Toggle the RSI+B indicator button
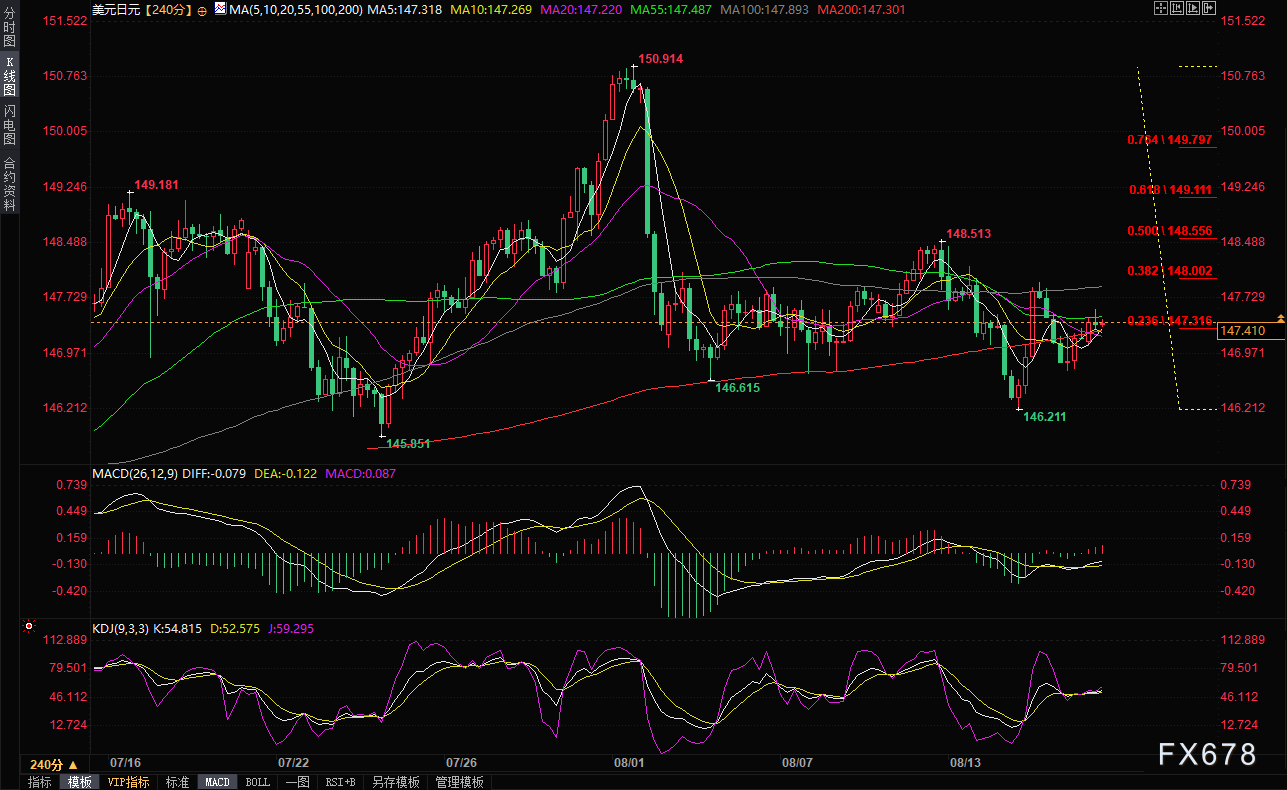 tap(342, 782)
